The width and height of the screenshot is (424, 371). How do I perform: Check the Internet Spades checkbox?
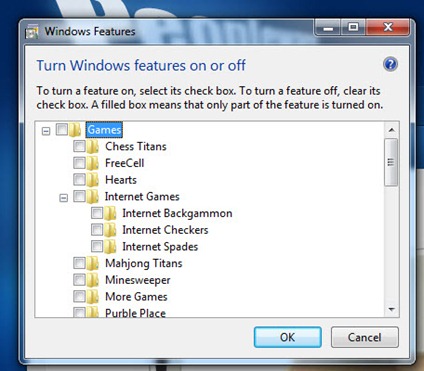tap(97, 246)
